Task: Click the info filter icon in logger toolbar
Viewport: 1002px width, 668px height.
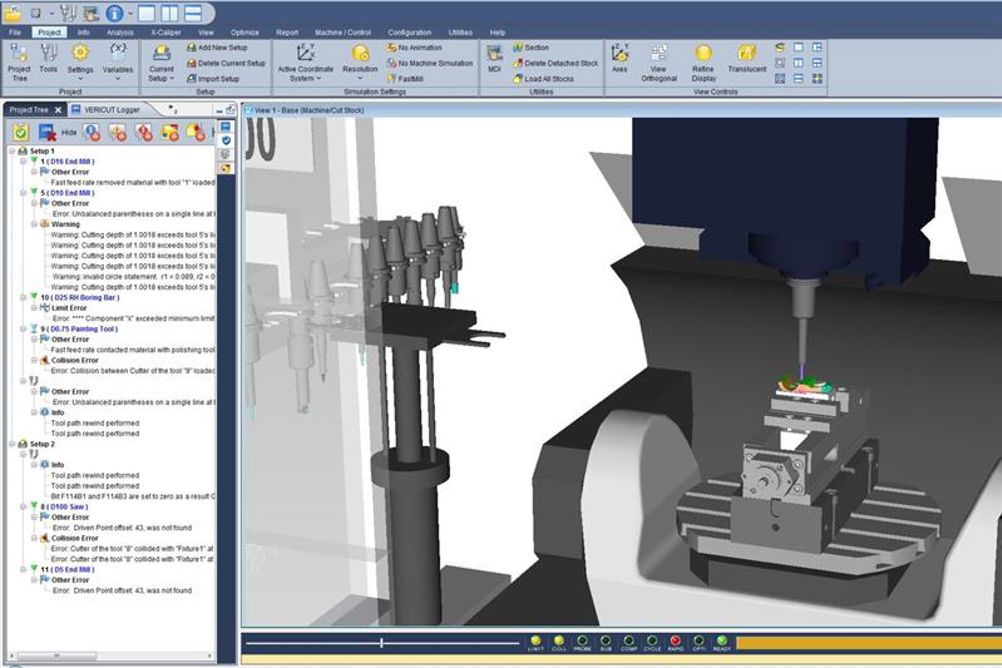Action: 91,132
